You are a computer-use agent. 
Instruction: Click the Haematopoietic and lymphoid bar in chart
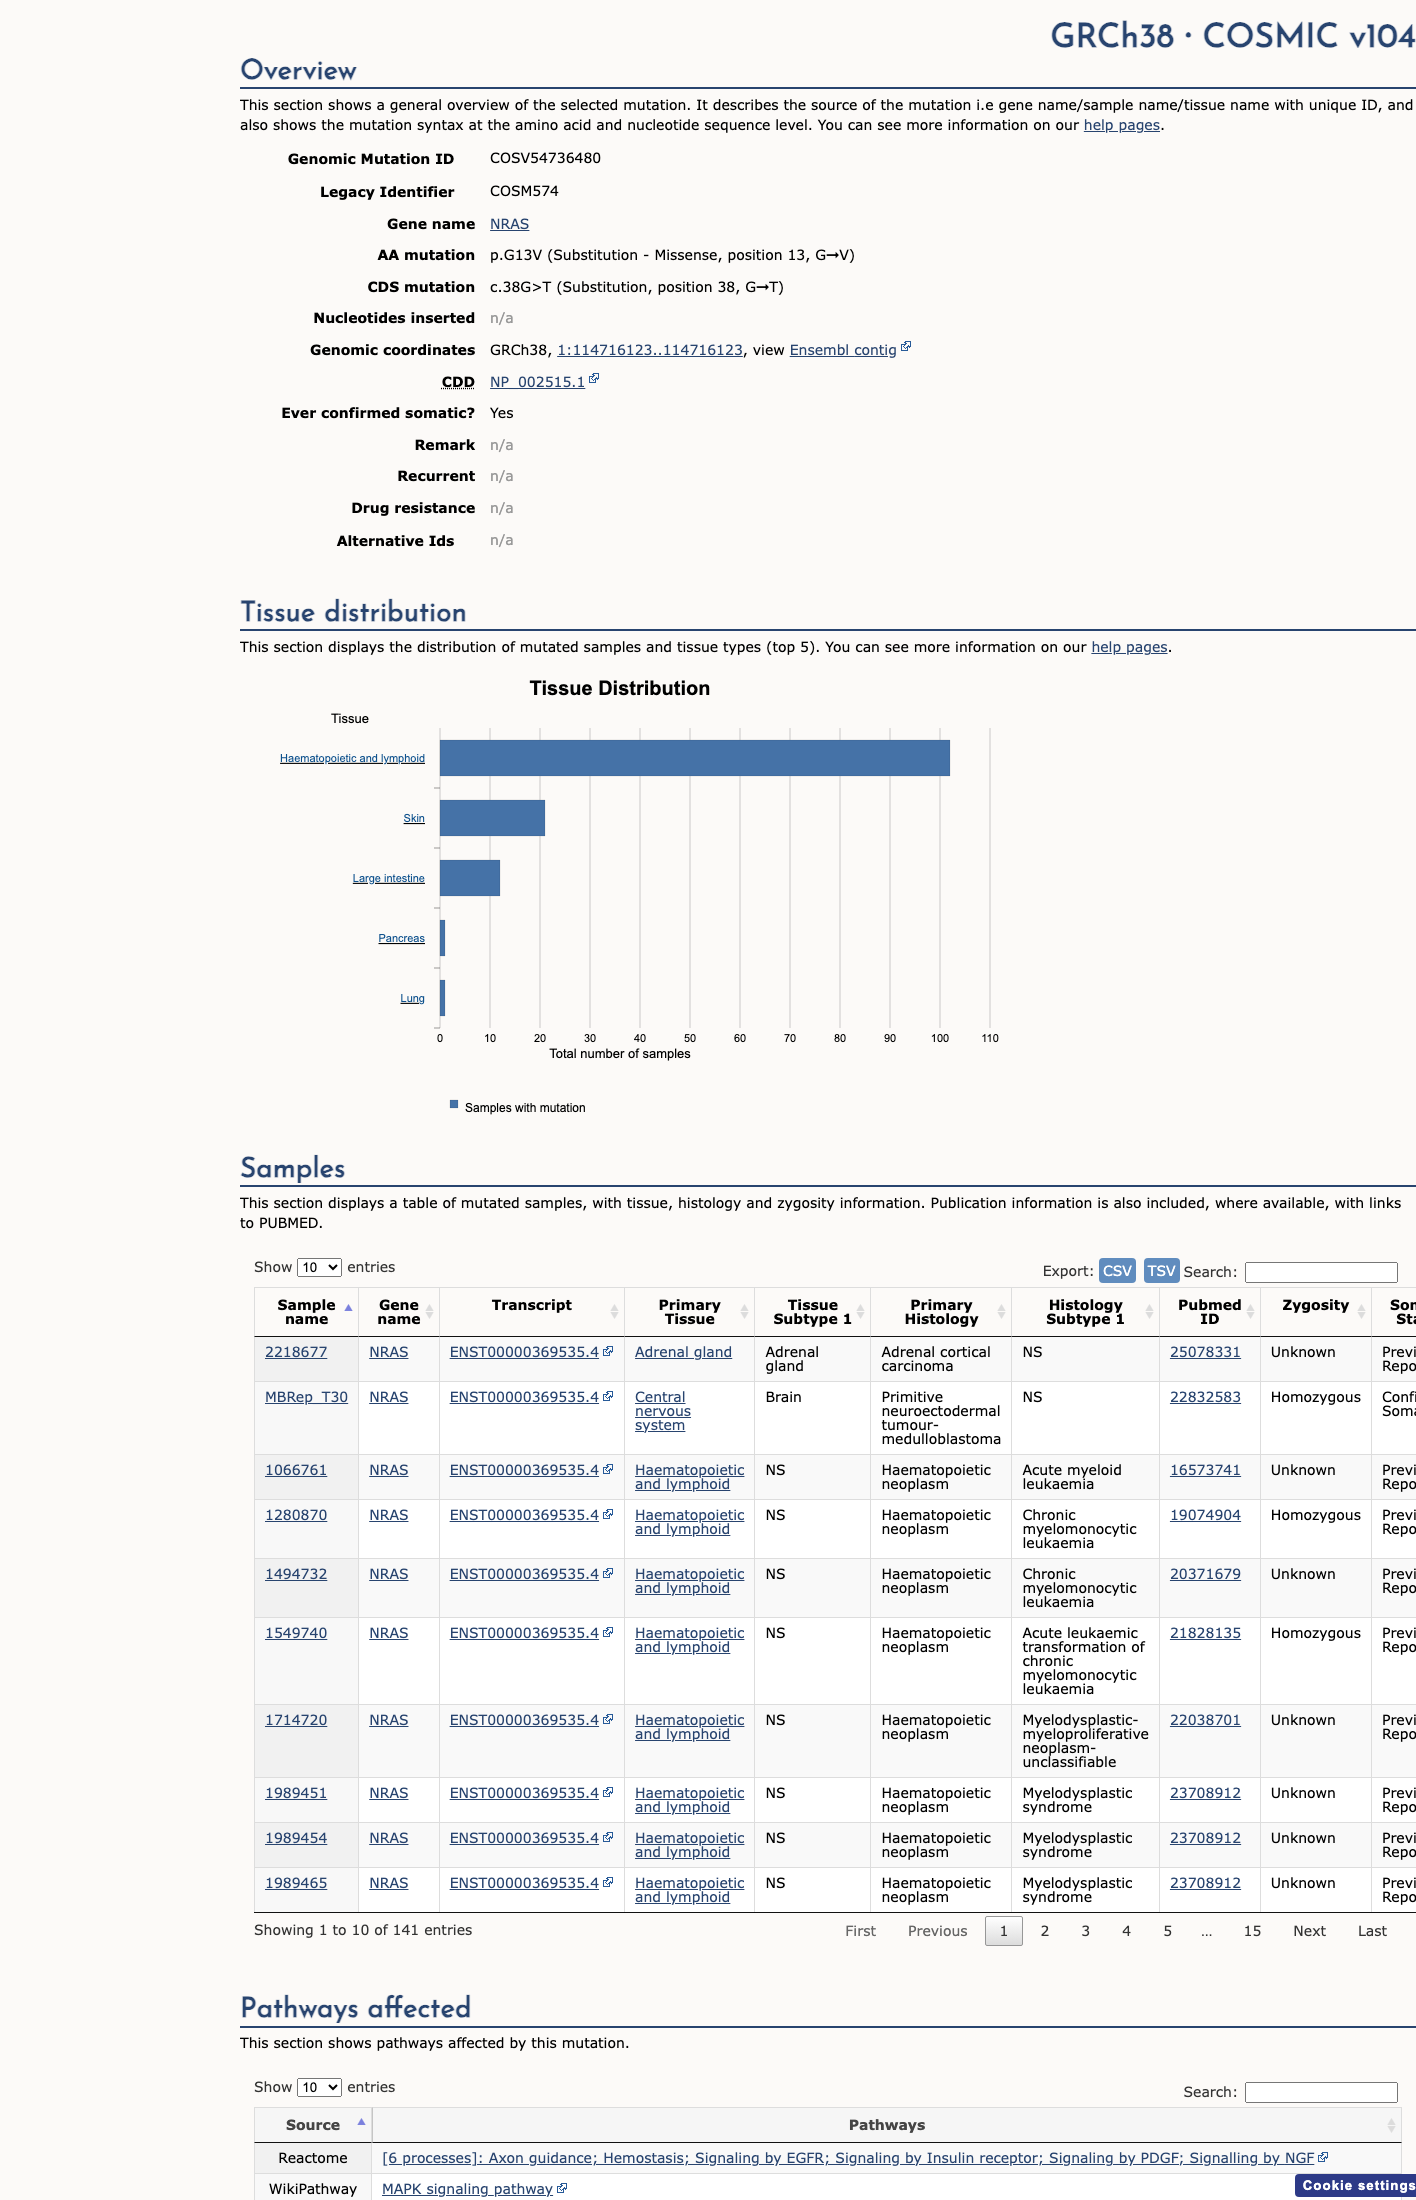tap(695, 758)
